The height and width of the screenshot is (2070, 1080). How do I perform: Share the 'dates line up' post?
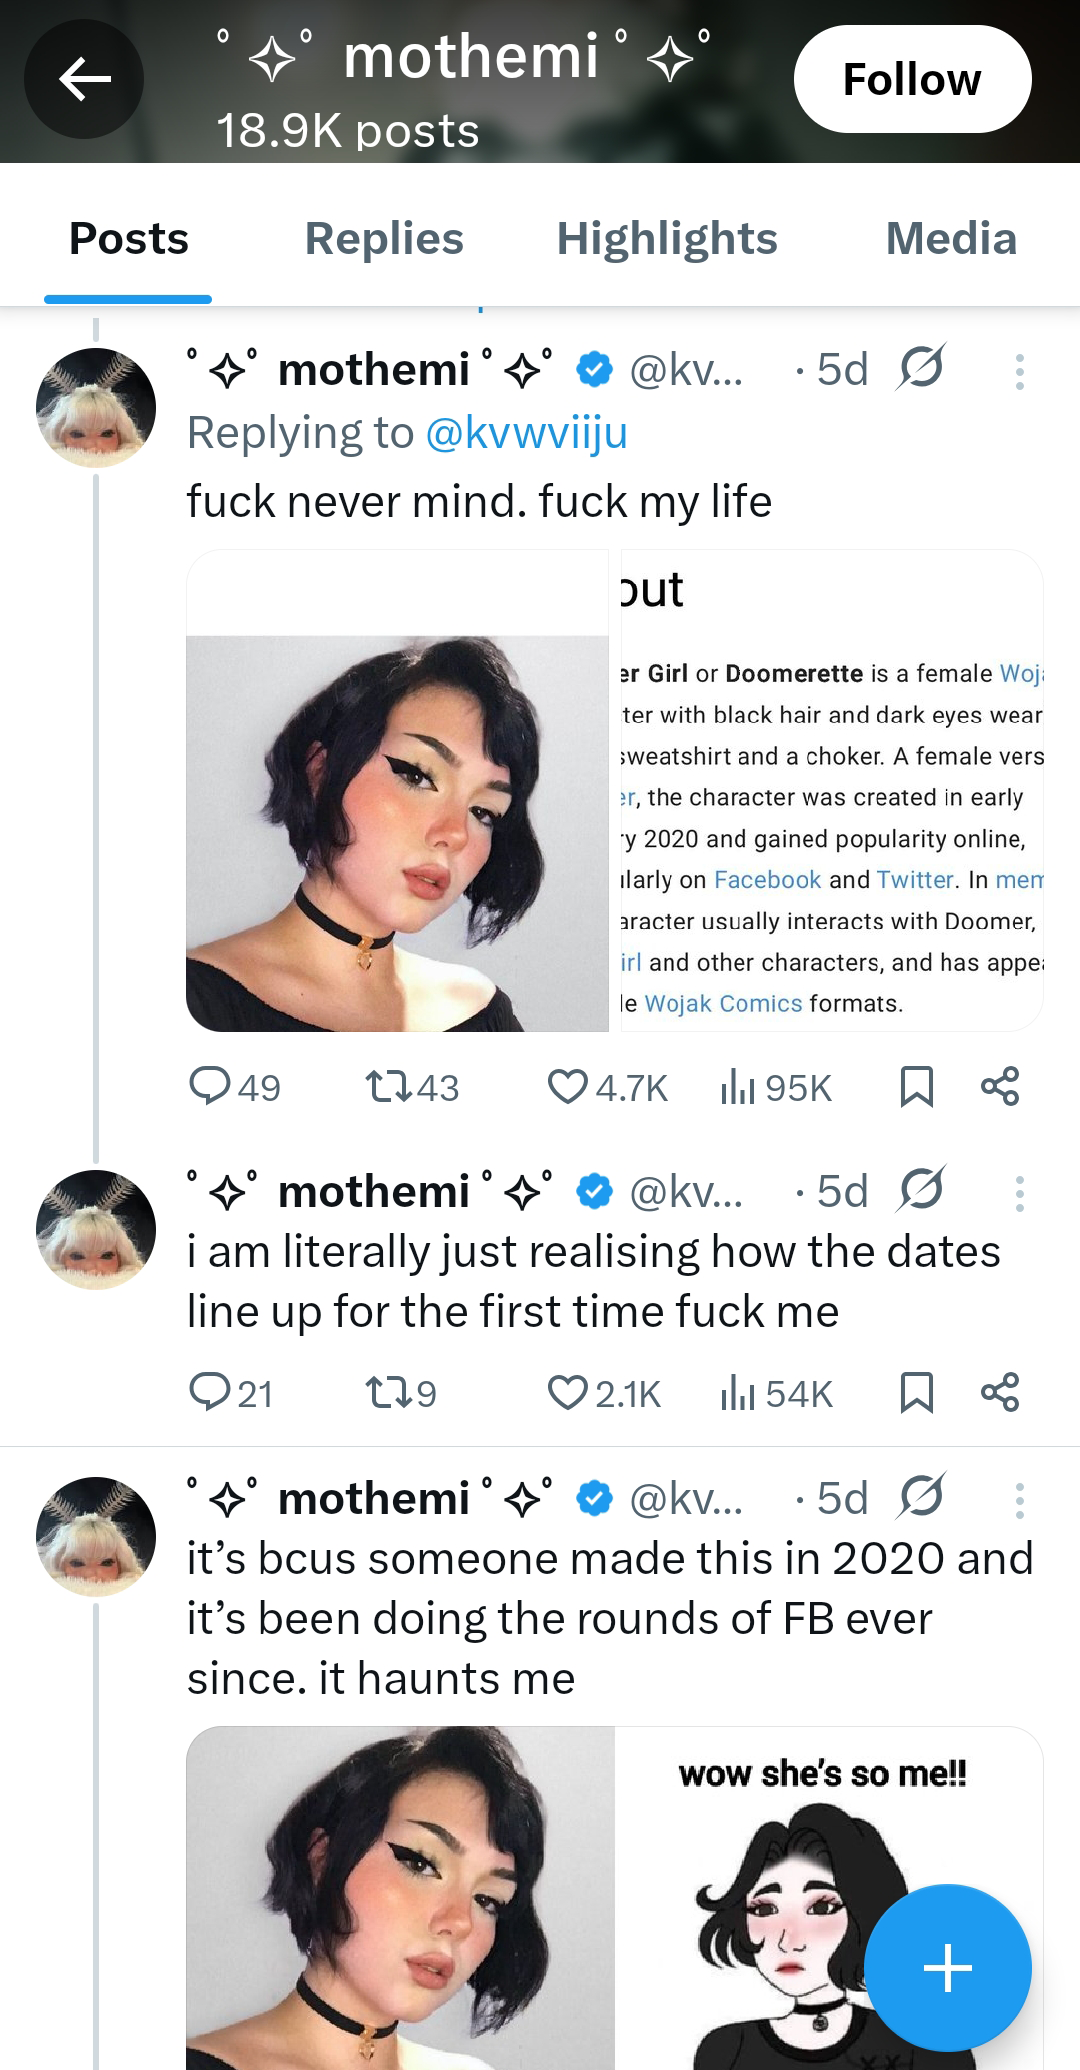(1000, 1393)
